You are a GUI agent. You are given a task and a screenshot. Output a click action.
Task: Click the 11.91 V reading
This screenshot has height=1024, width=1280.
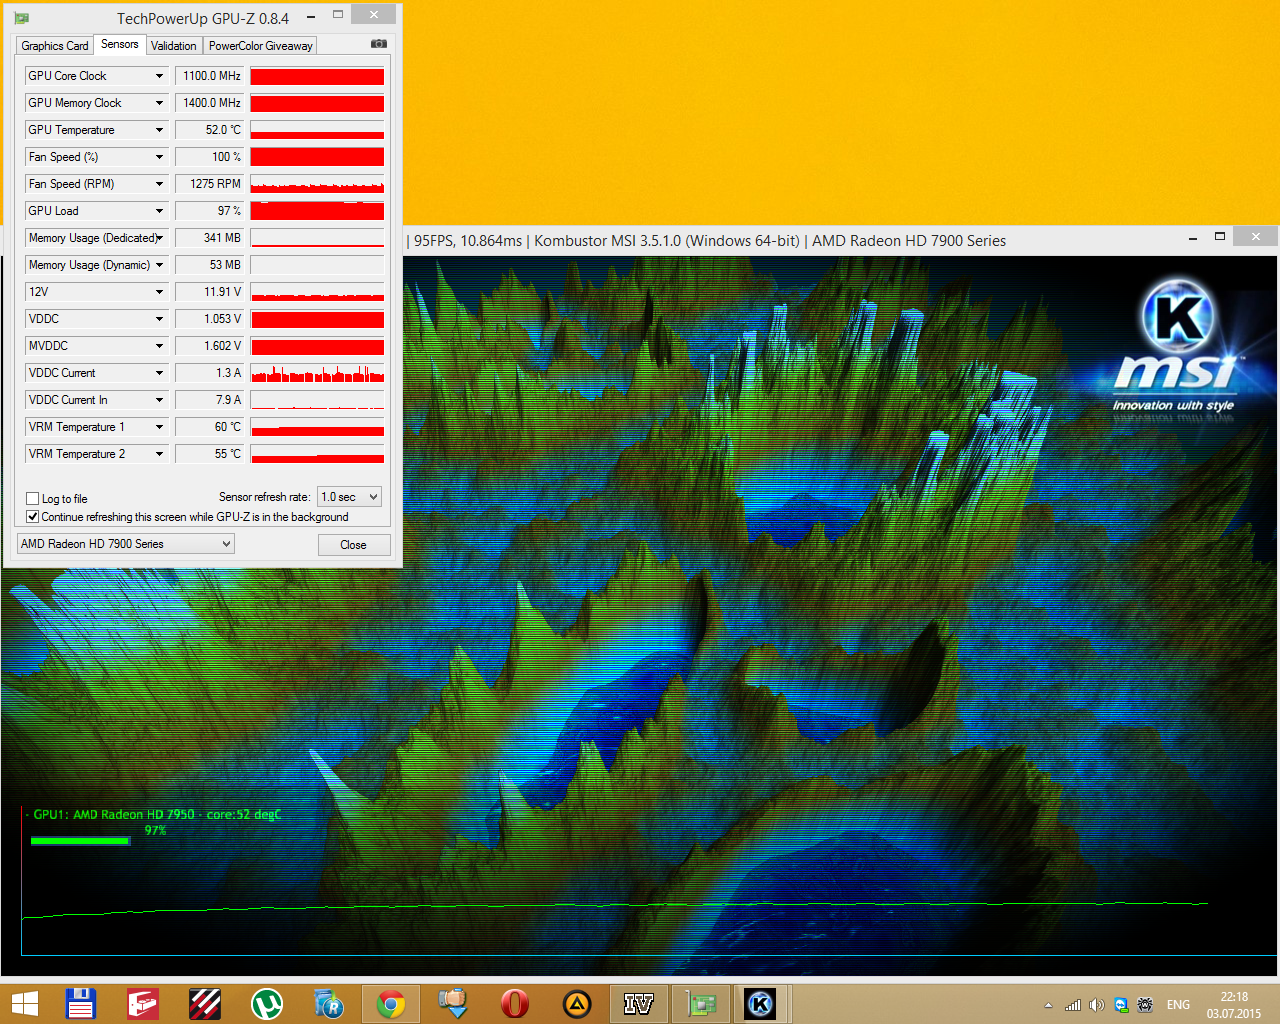[x=210, y=292]
